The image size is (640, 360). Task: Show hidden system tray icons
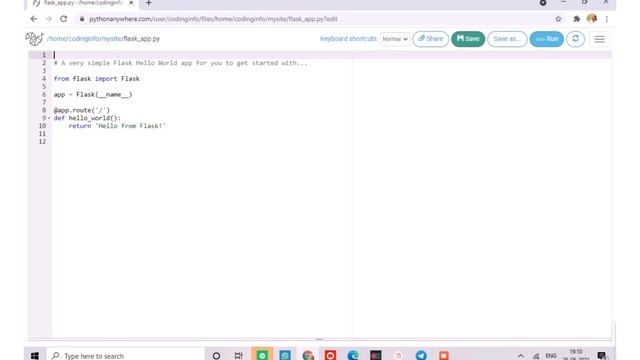(x=520, y=356)
